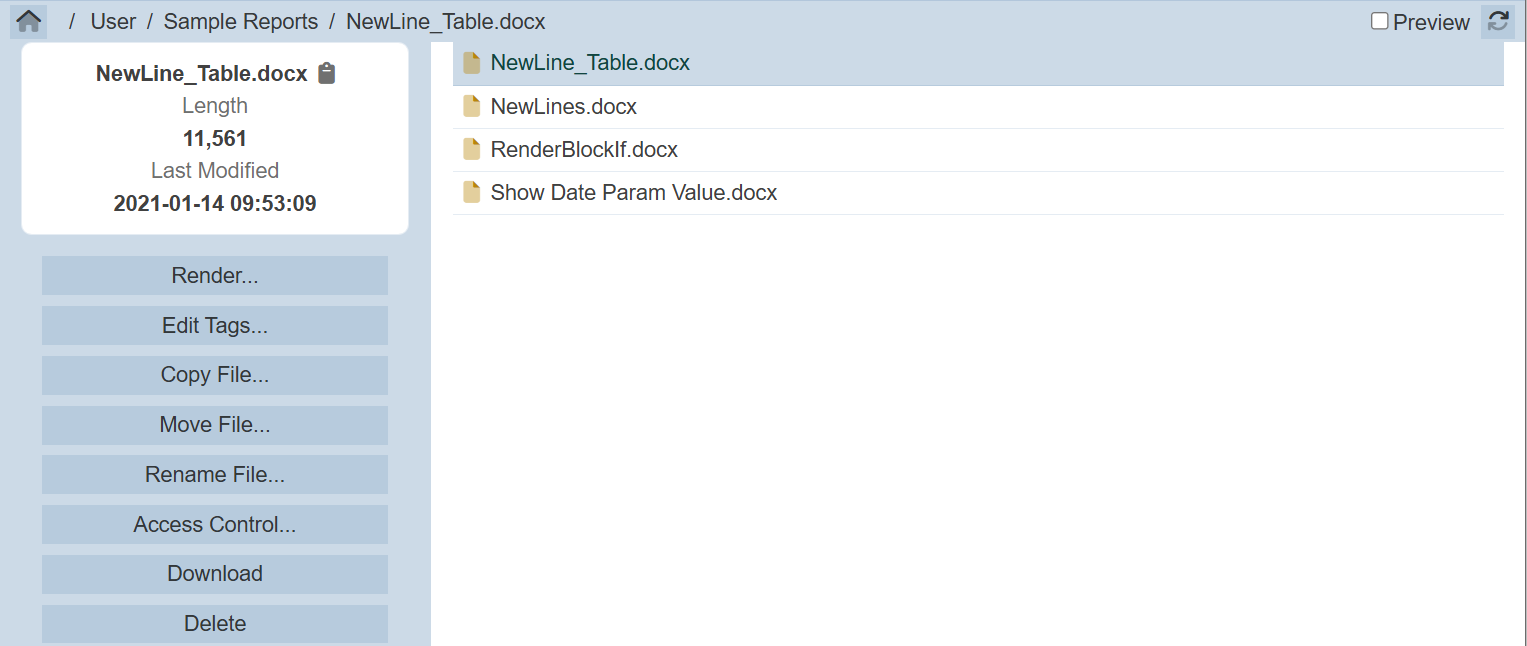The image size is (1527, 646).
Task: Click the refresh icon
Action: [1497, 21]
